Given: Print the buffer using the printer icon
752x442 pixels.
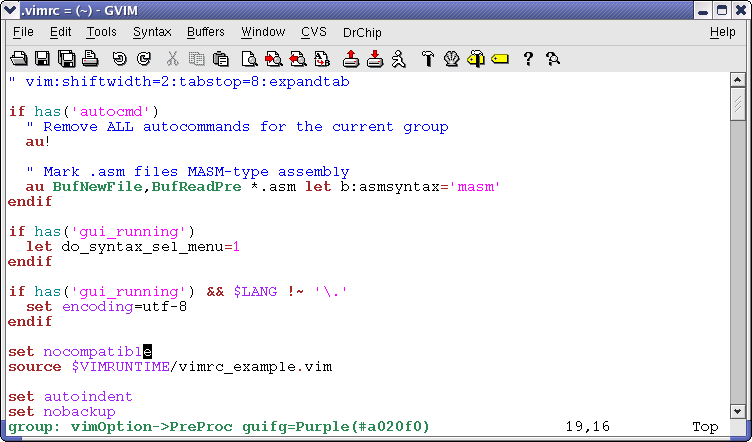Looking at the screenshot, I should pos(90,59).
